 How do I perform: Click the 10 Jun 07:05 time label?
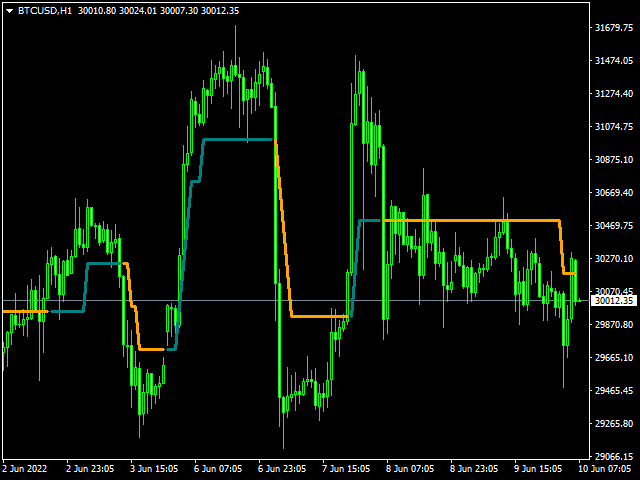coord(604,469)
